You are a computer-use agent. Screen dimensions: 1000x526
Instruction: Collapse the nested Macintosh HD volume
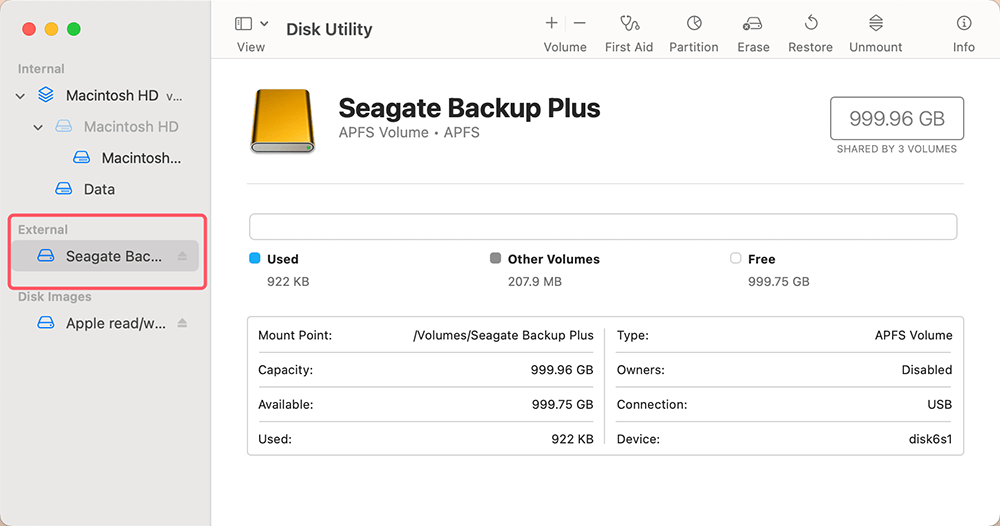pyautogui.click(x=39, y=127)
